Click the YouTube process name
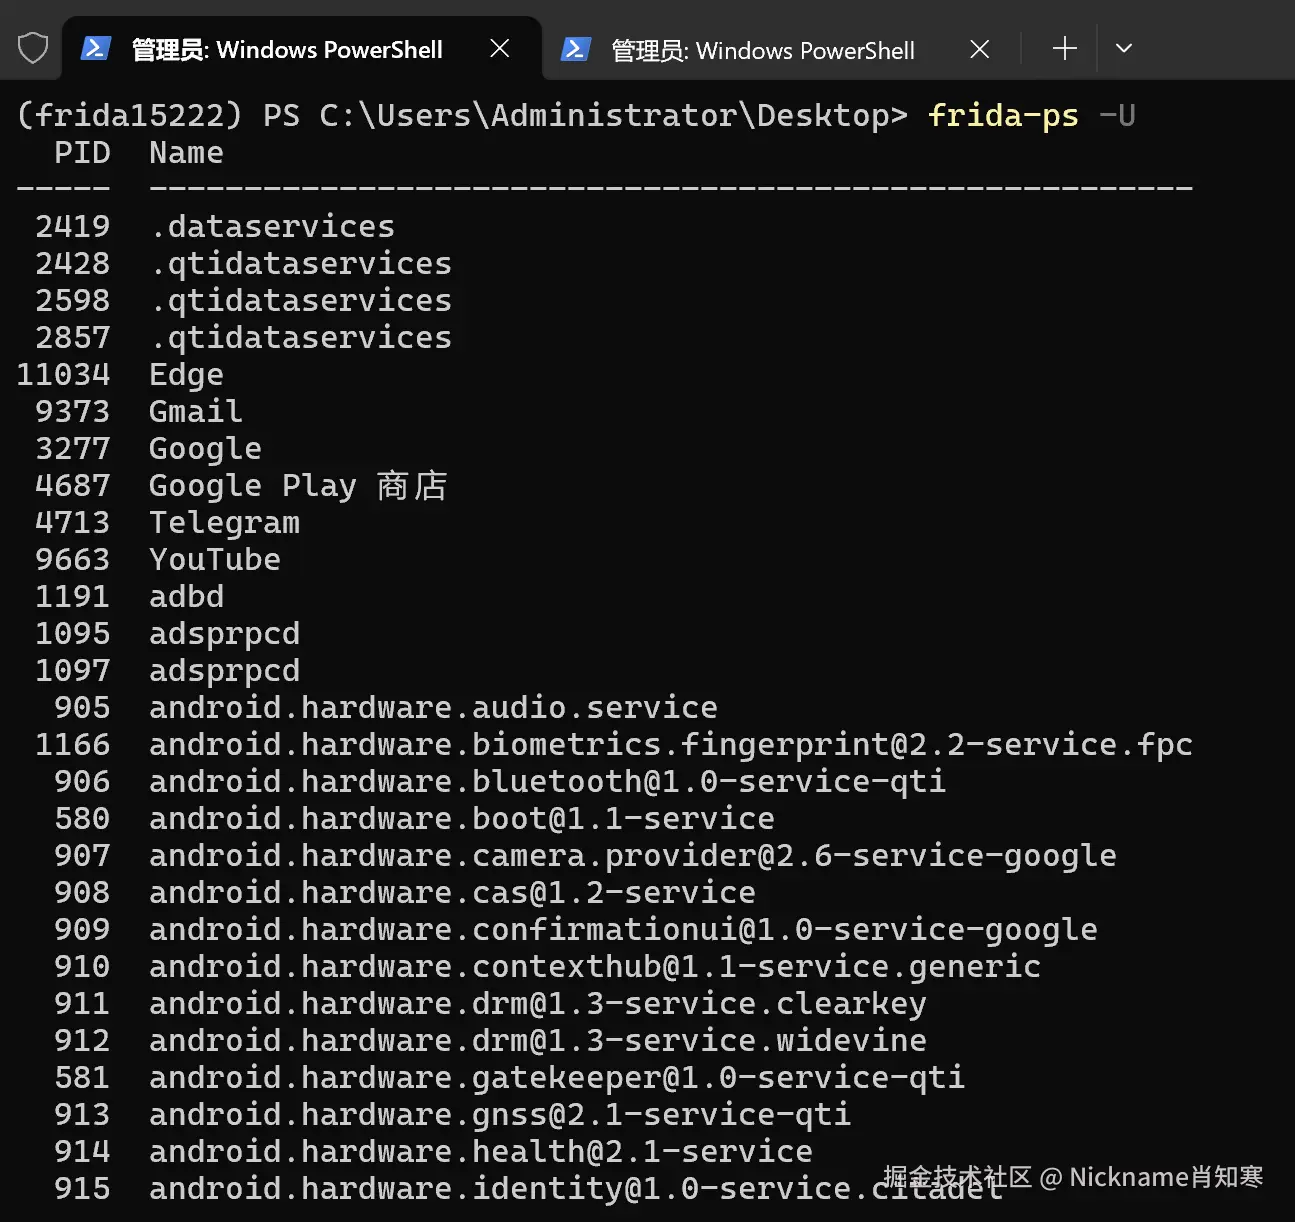The height and width of the screenshot is (1222, 1295). tap(215, 560)
